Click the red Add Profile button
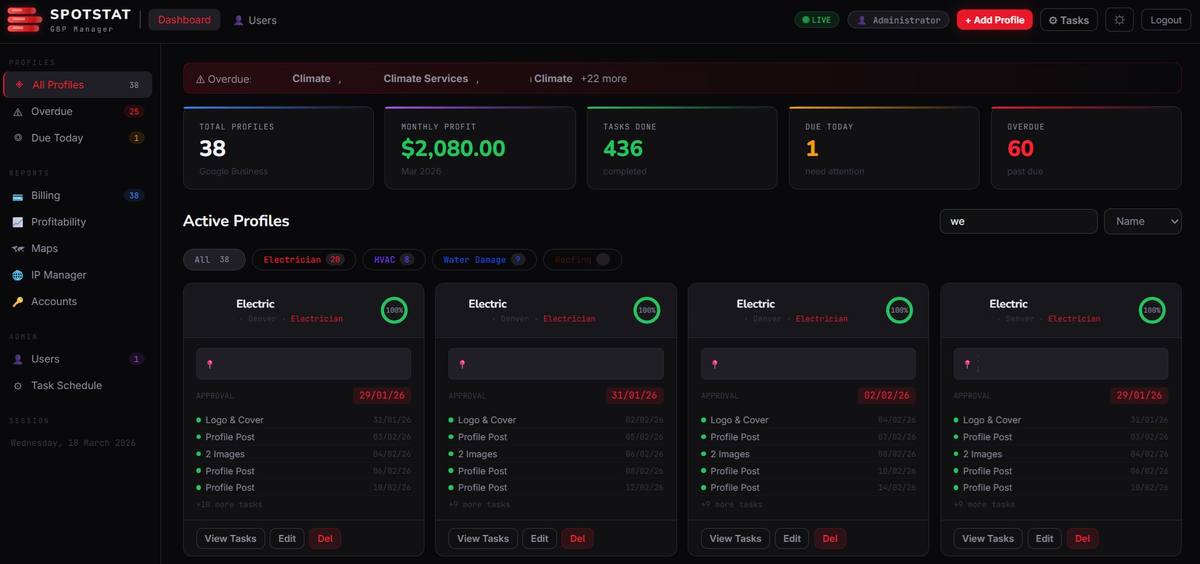This screenshot has height=564, width=1200. coord(994,20)
